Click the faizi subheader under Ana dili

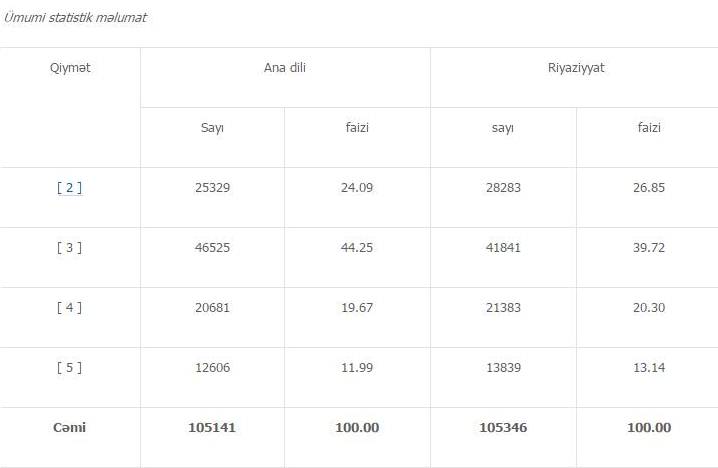(x=357, y=127)
